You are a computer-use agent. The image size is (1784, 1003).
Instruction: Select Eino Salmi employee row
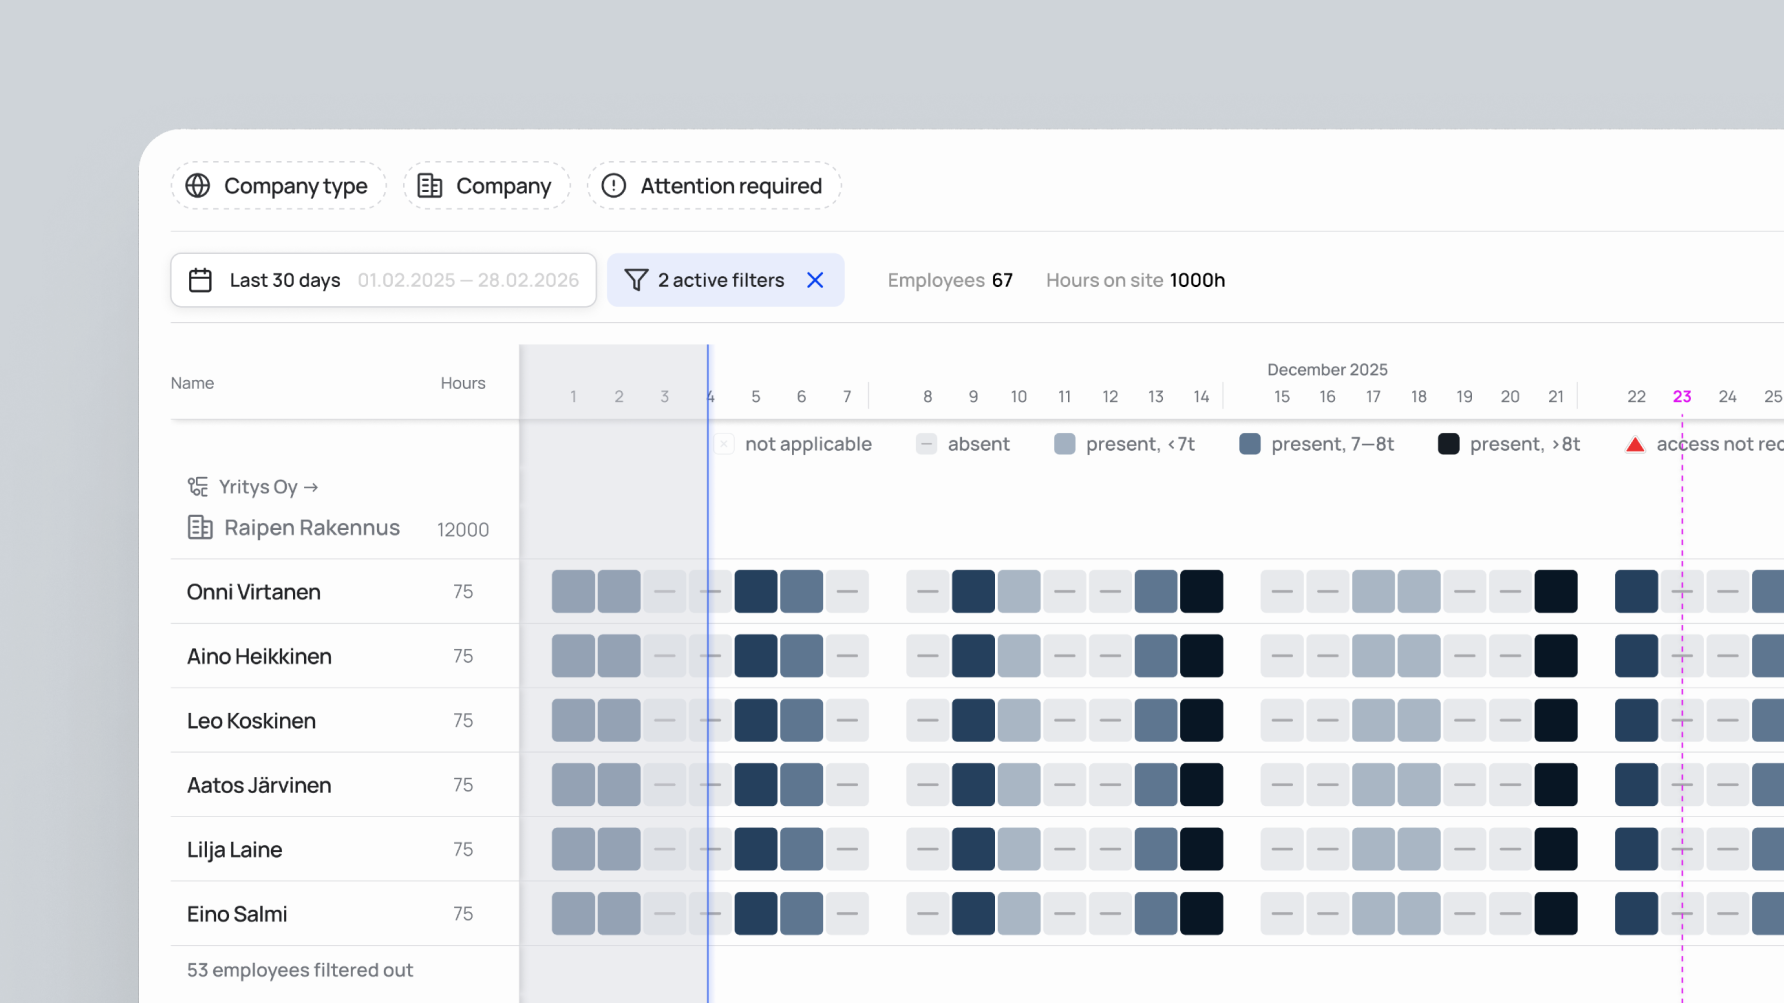click(x=345, y=914)
